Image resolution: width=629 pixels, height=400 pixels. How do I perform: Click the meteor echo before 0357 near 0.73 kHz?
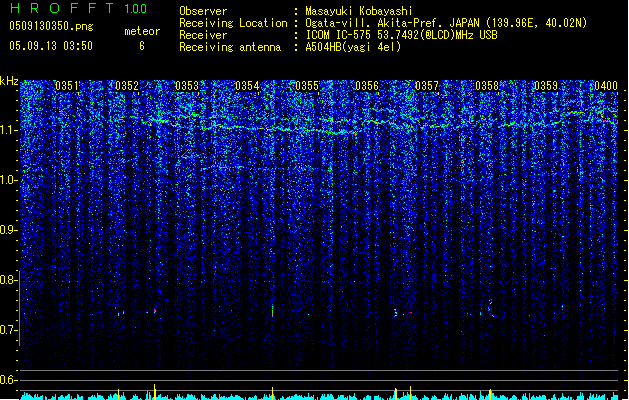coord(396,313)
